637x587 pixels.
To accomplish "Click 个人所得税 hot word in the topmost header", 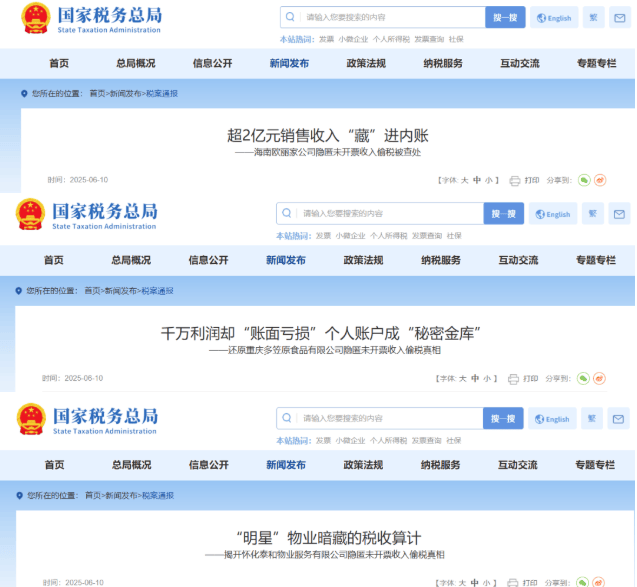I will (x=391, y=39).
